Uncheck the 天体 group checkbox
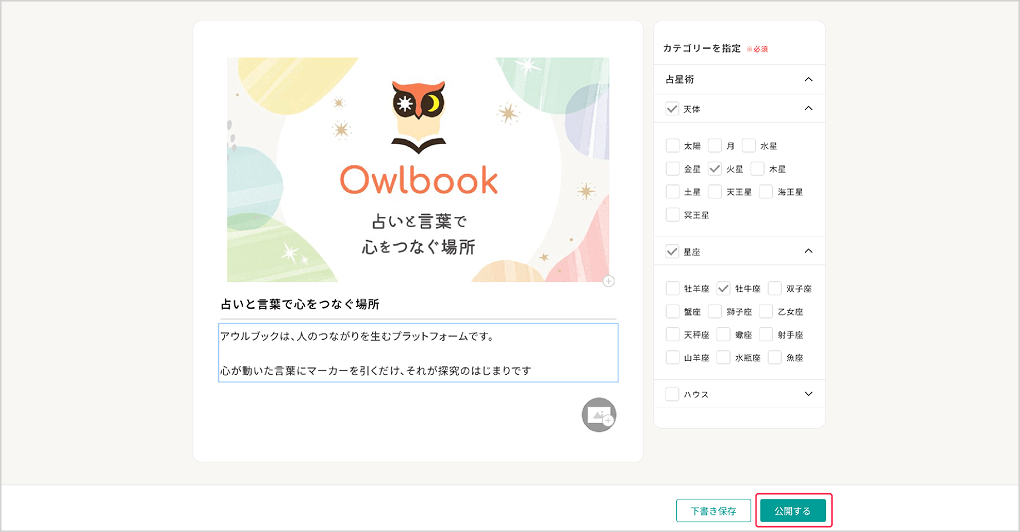Viewport: 1020px width, 532px height. coord(672,109)
